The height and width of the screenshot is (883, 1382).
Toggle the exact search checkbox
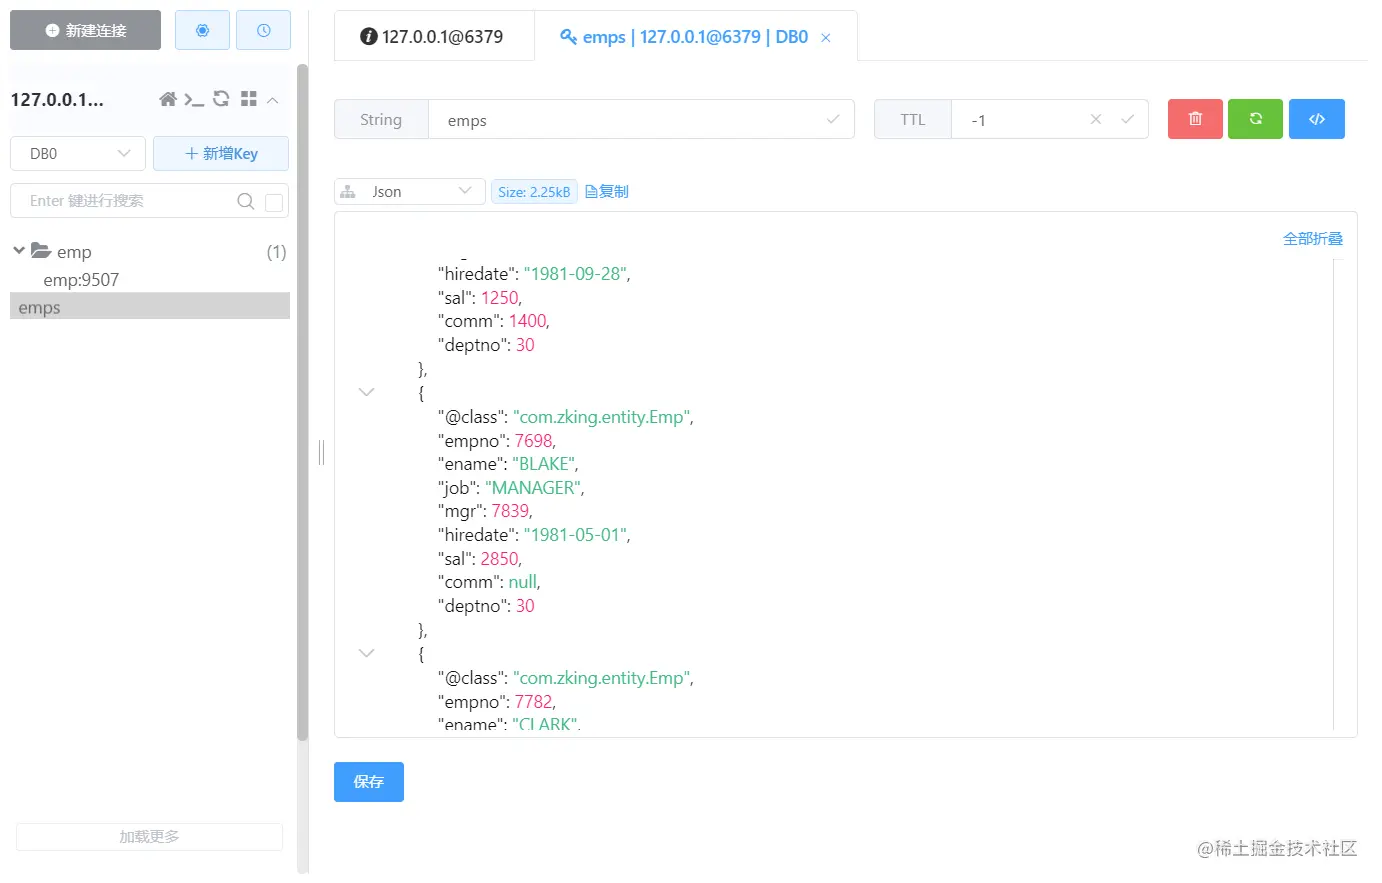click(274, 202)
